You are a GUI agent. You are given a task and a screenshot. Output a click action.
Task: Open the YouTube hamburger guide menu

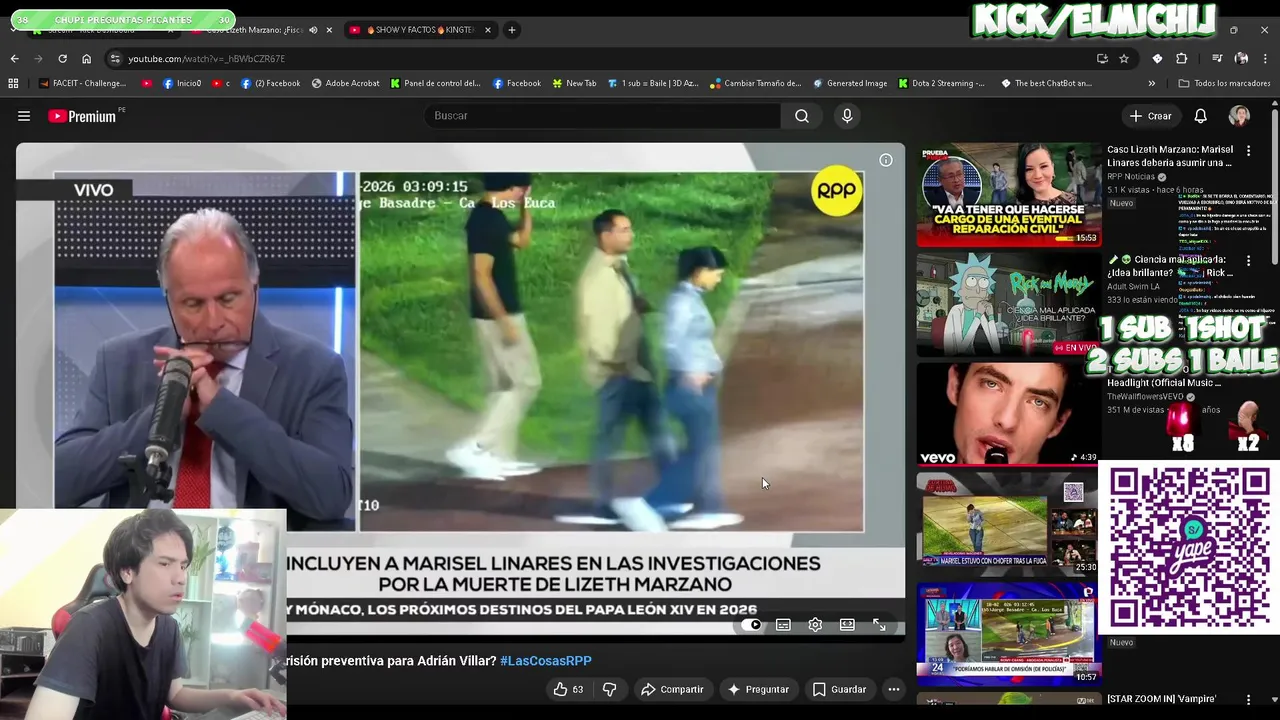tap(24, 116)
